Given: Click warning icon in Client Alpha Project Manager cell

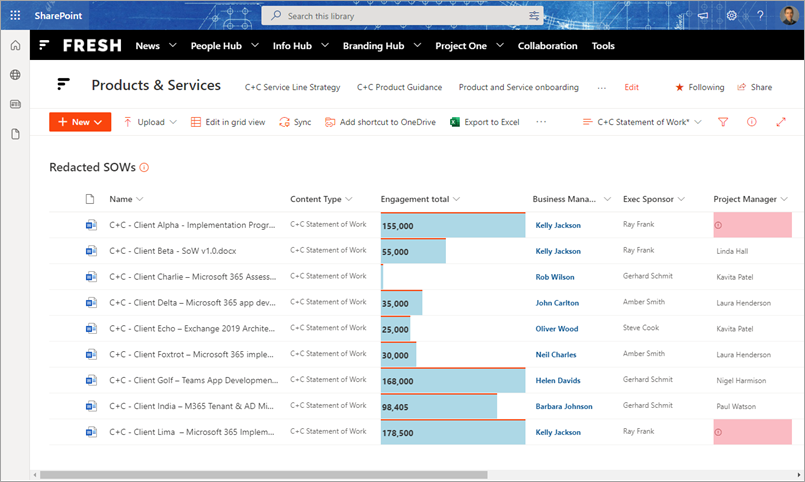Looking at the screenshot, I should 718,225.
